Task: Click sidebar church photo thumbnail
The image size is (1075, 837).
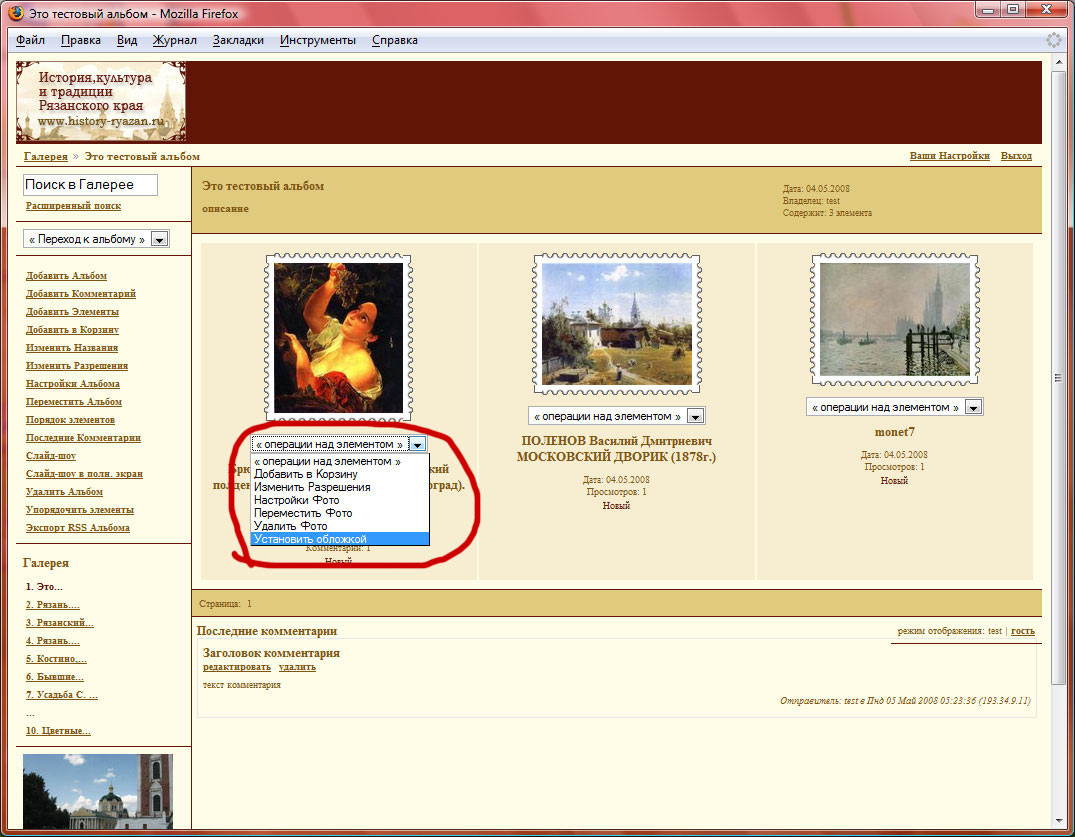Action: [98, 792]
